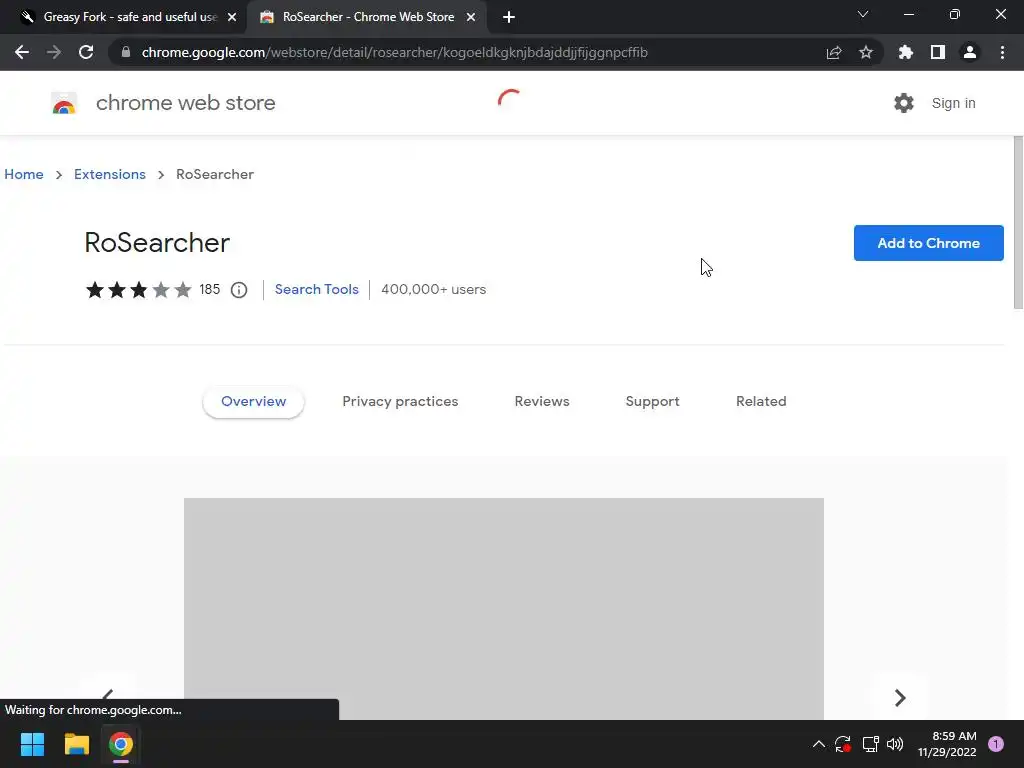
Task: Click the 400,000+ users text
Action: (x=434, y=289)
